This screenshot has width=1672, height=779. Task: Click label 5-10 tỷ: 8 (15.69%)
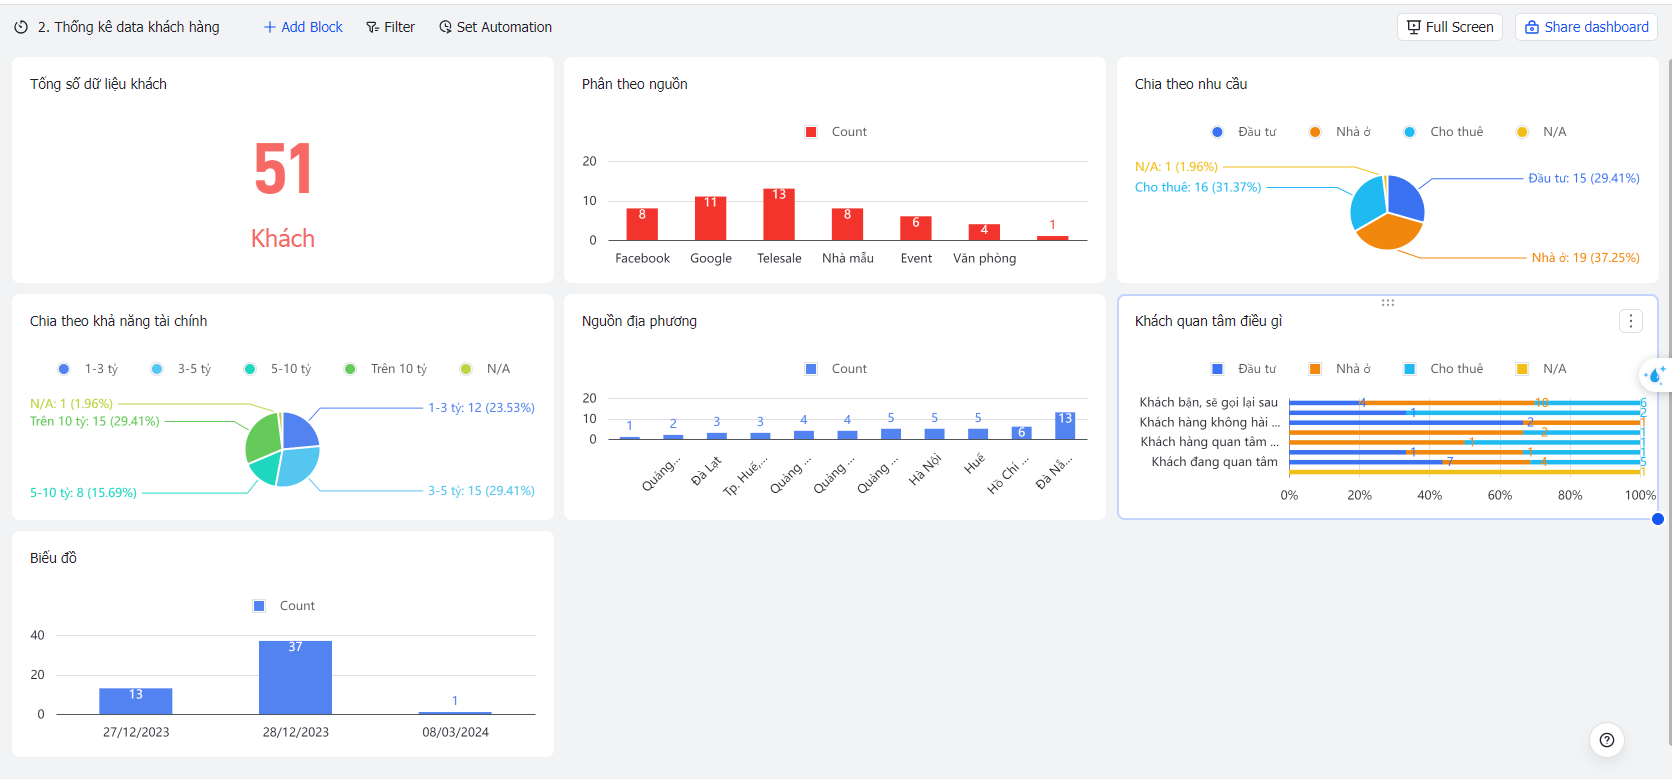pos(83,493)
